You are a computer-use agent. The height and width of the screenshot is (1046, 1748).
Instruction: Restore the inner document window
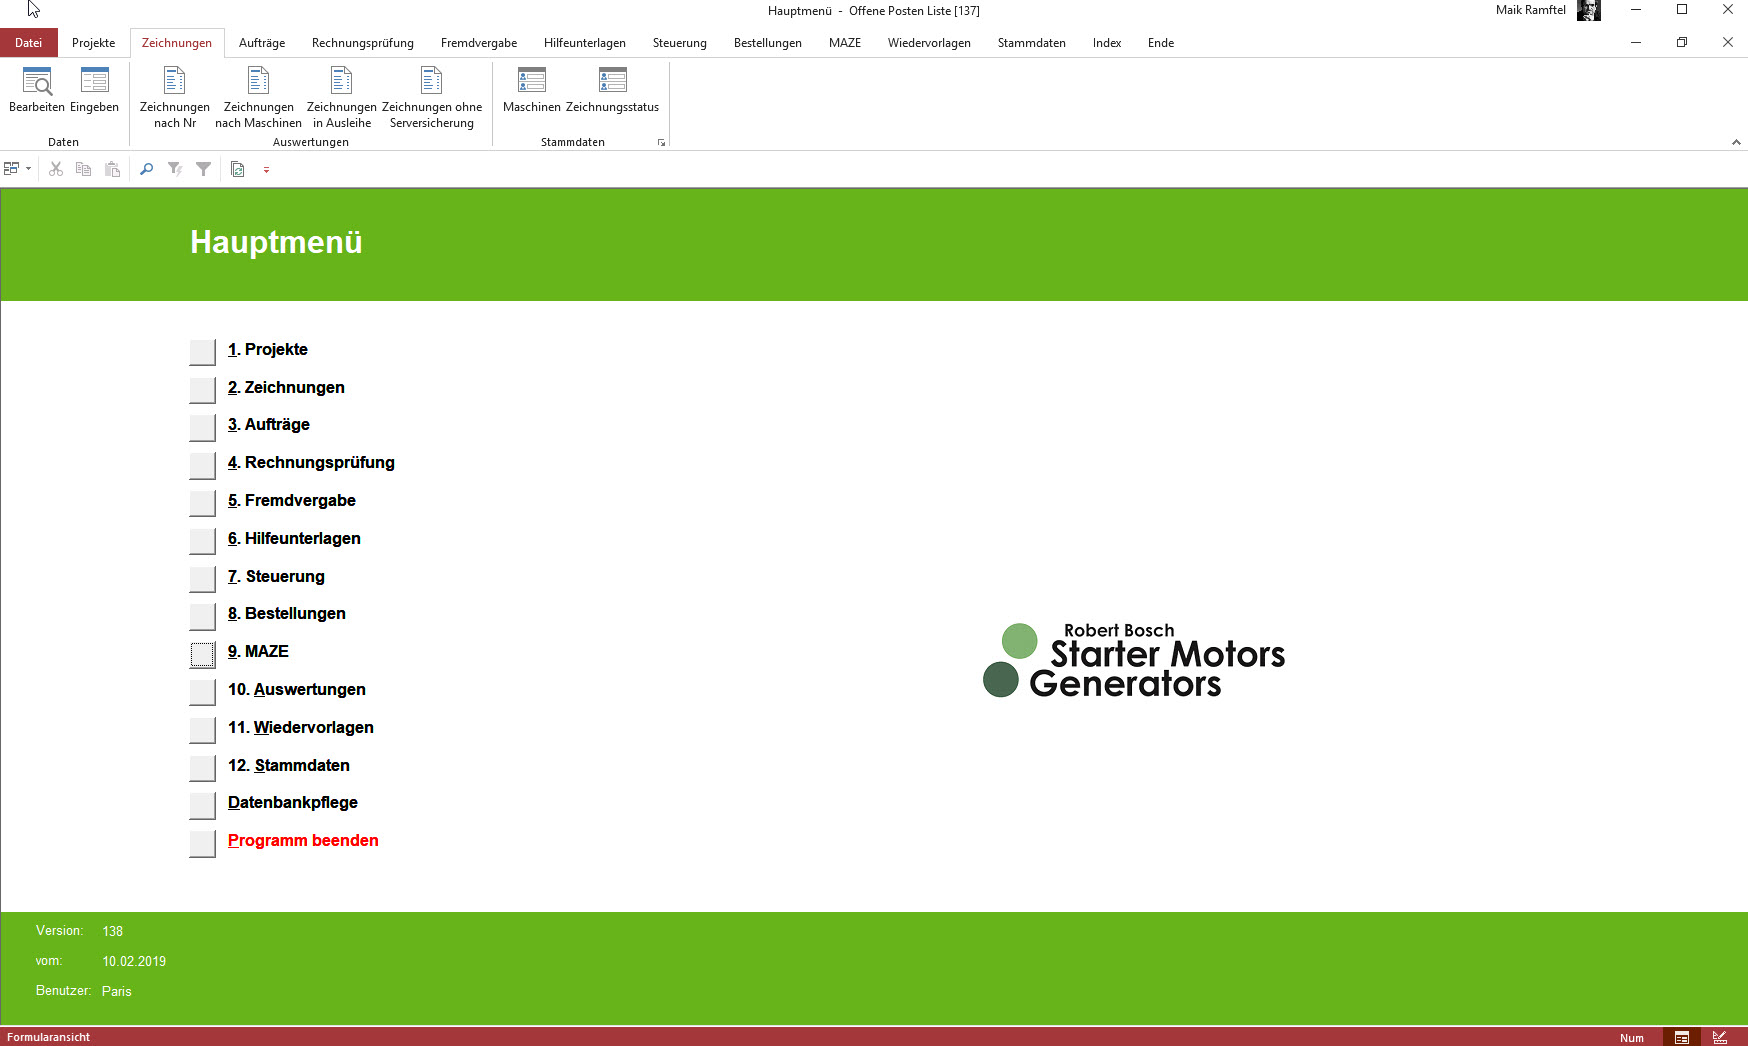(x=1682, y=42)
